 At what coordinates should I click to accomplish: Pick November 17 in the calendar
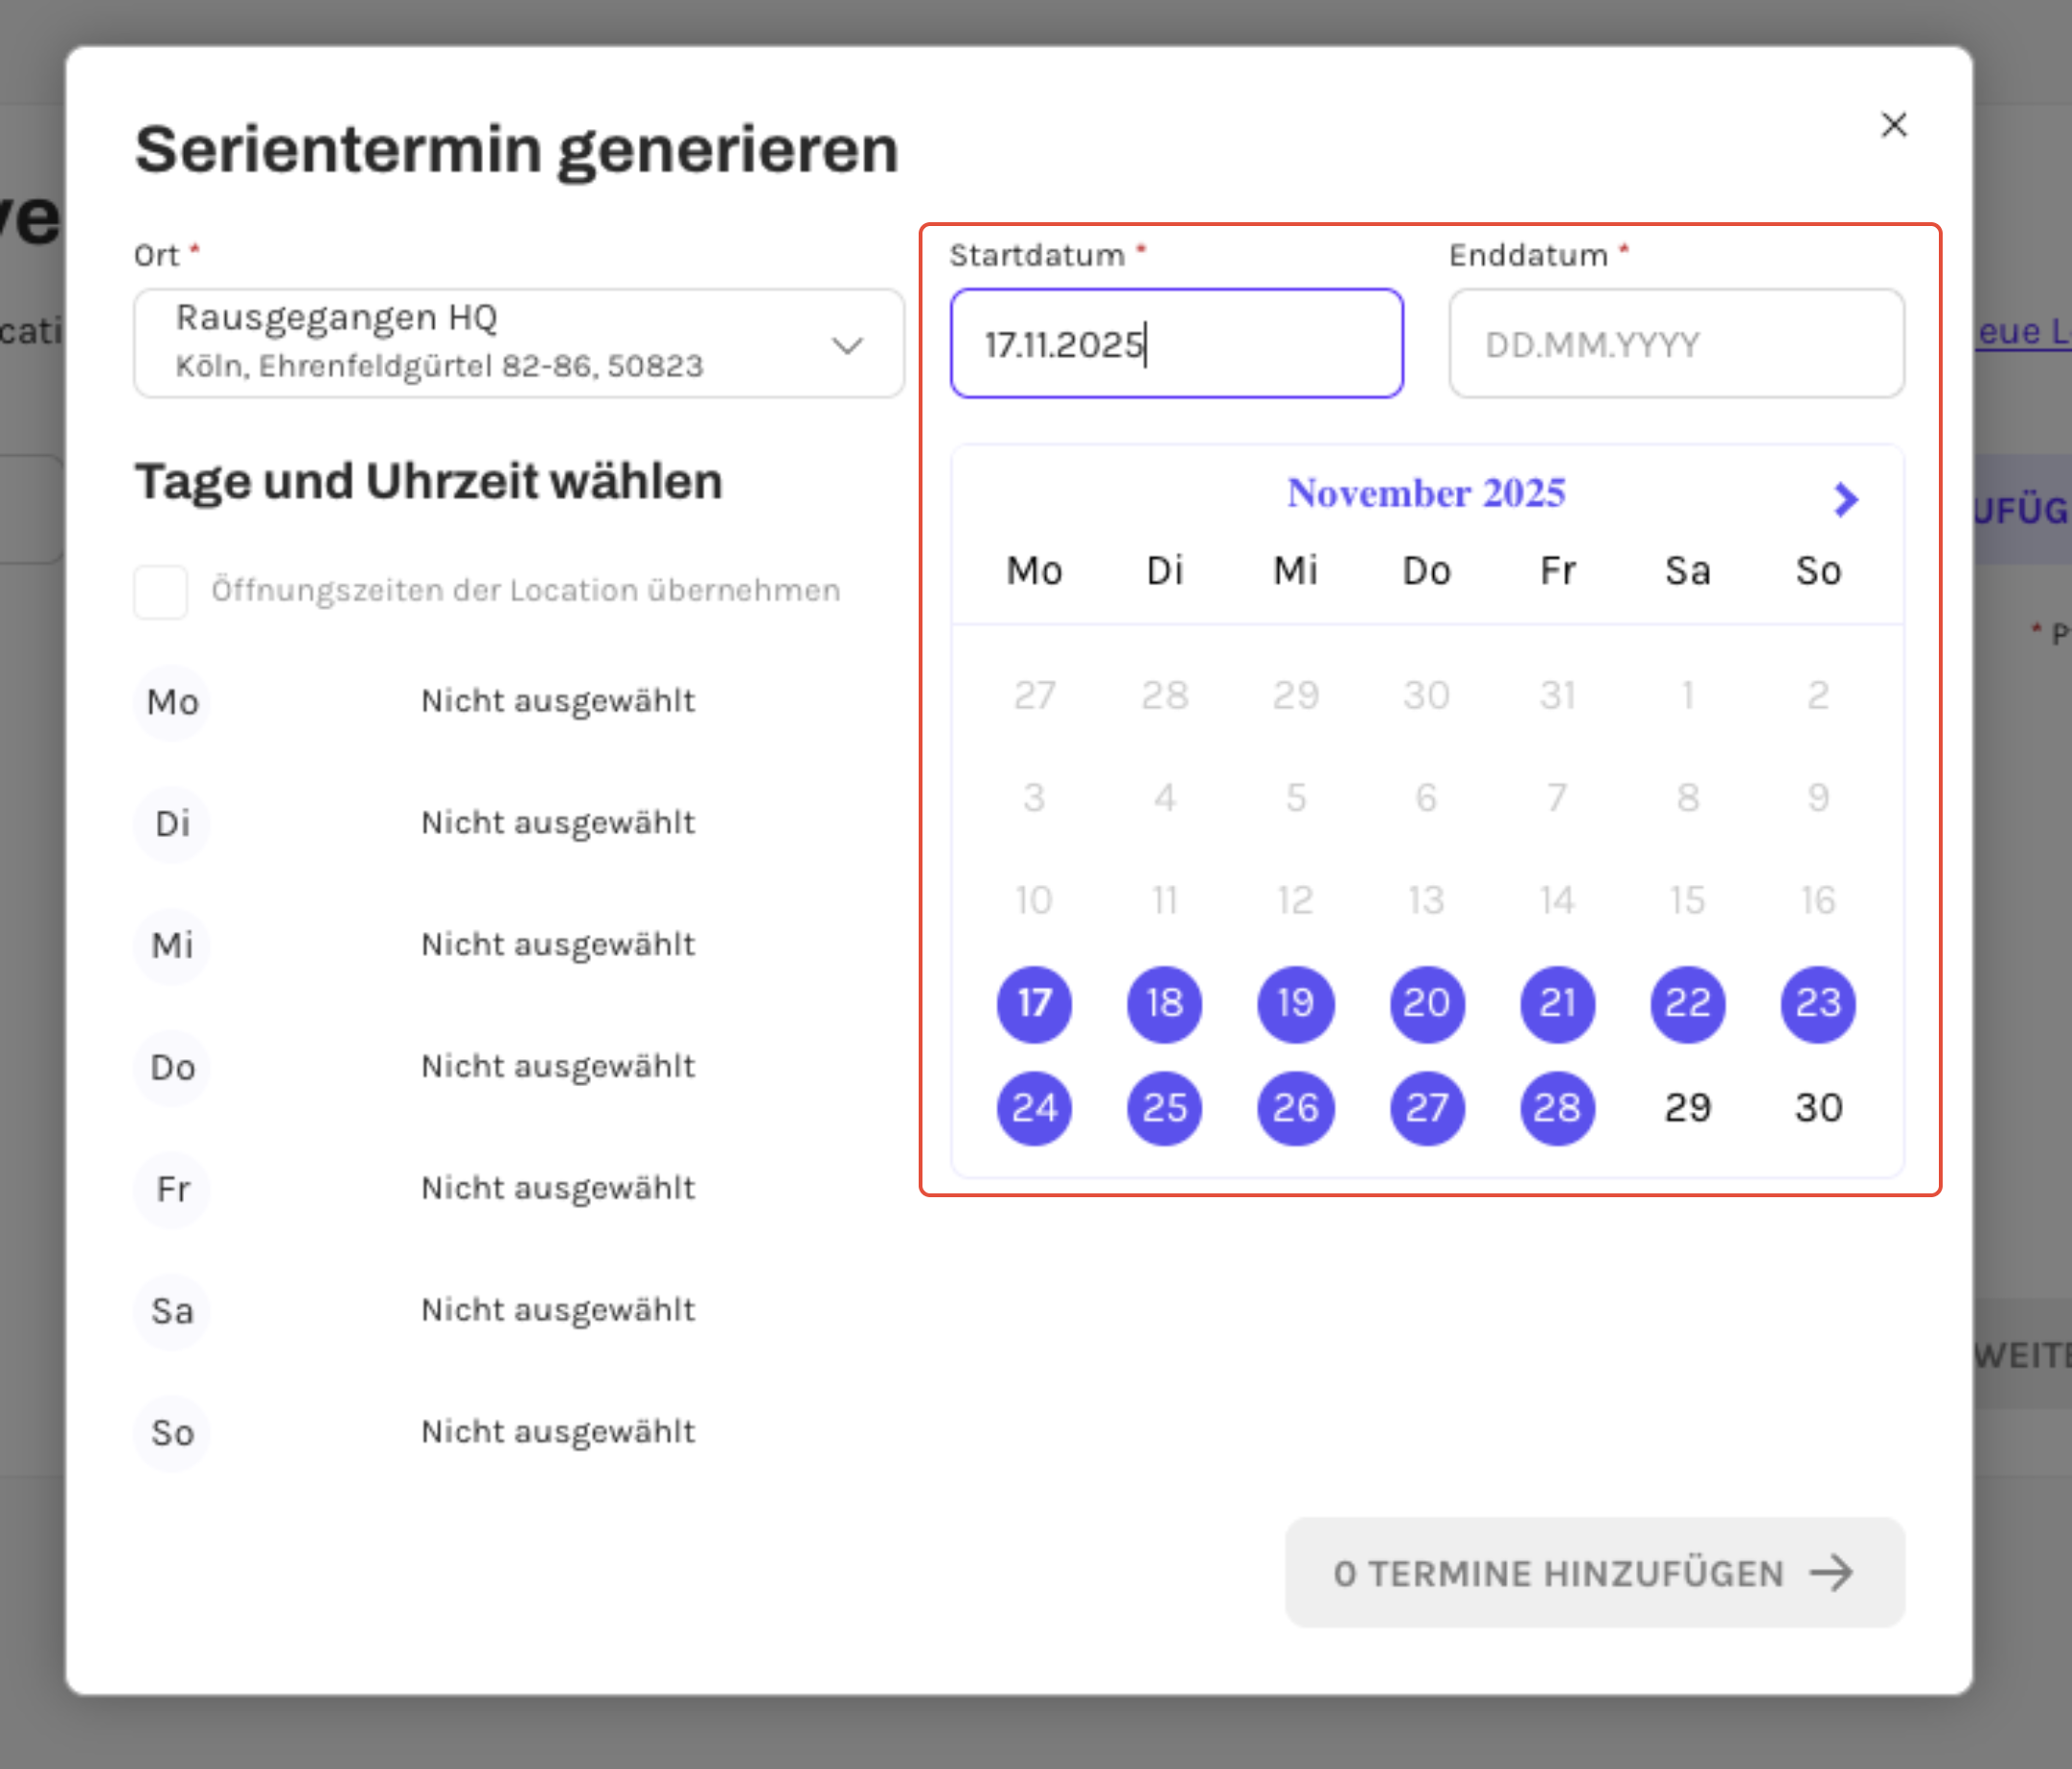coord(1033,1003)
